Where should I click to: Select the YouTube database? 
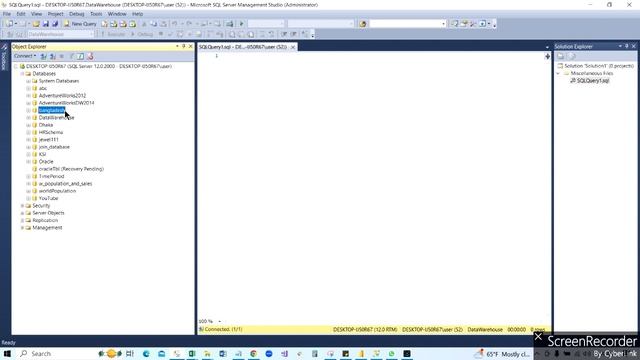point(48,198)
